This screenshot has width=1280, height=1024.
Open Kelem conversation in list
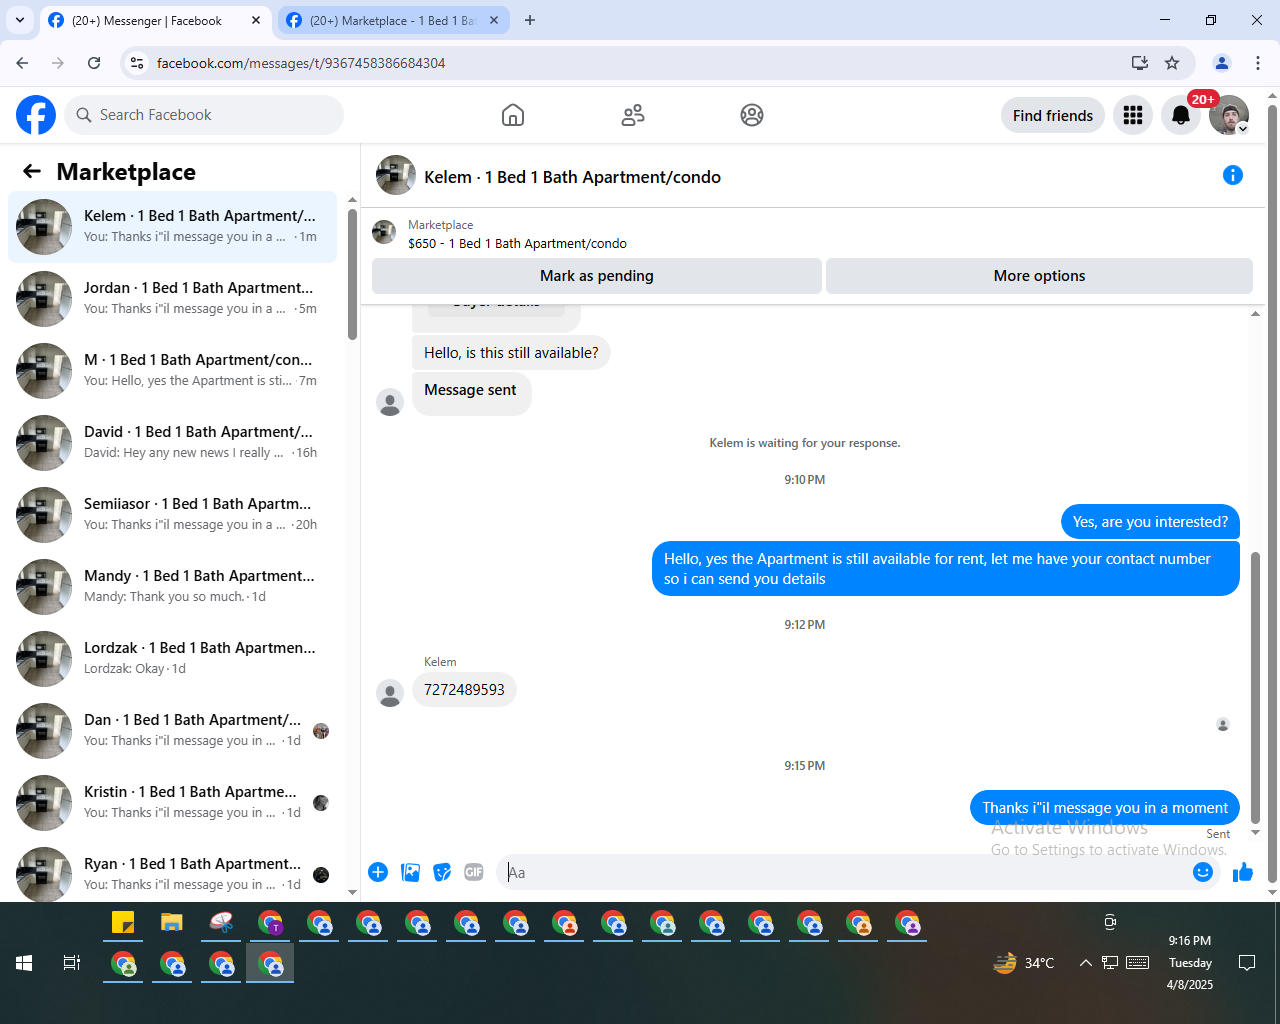(x=173, y=227)
